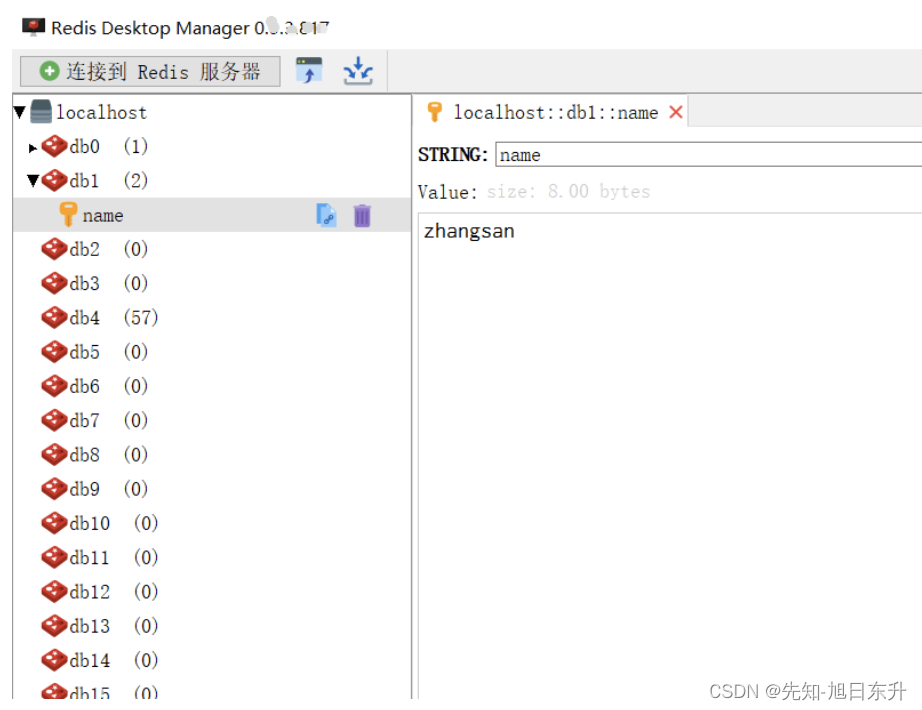Copy key icon on the name row
Screen dimensions: 922x710
coord(326,215)
